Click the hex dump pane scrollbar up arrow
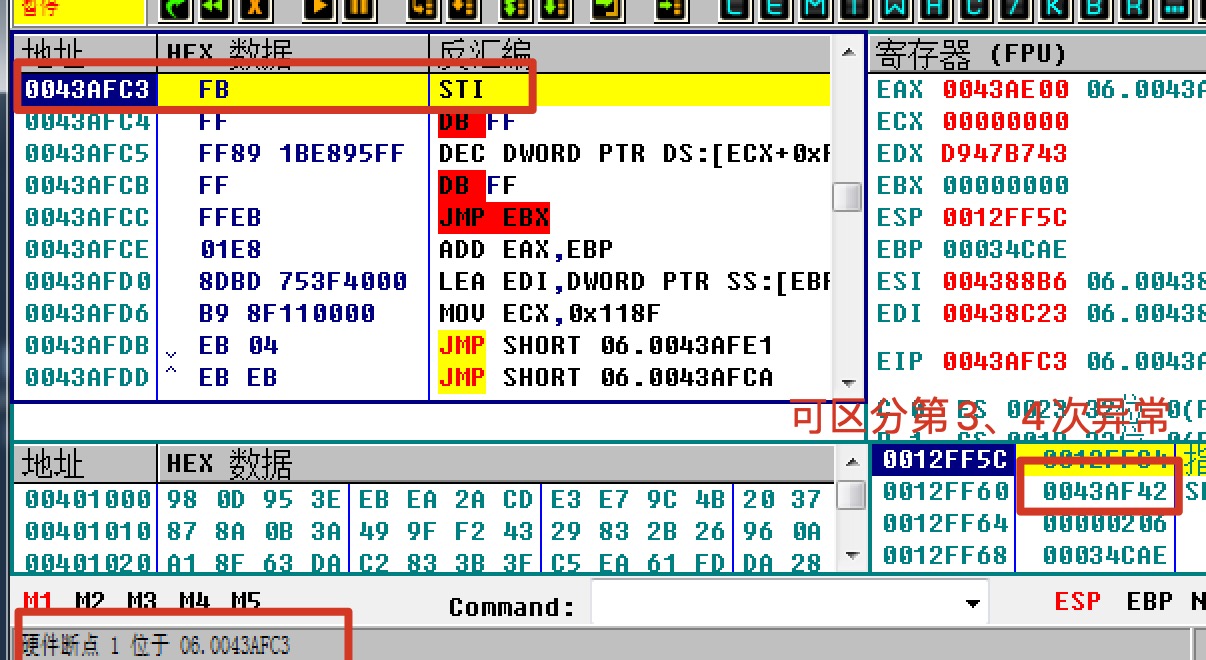The image size is (1206, 660). click(x=851, y=462)
